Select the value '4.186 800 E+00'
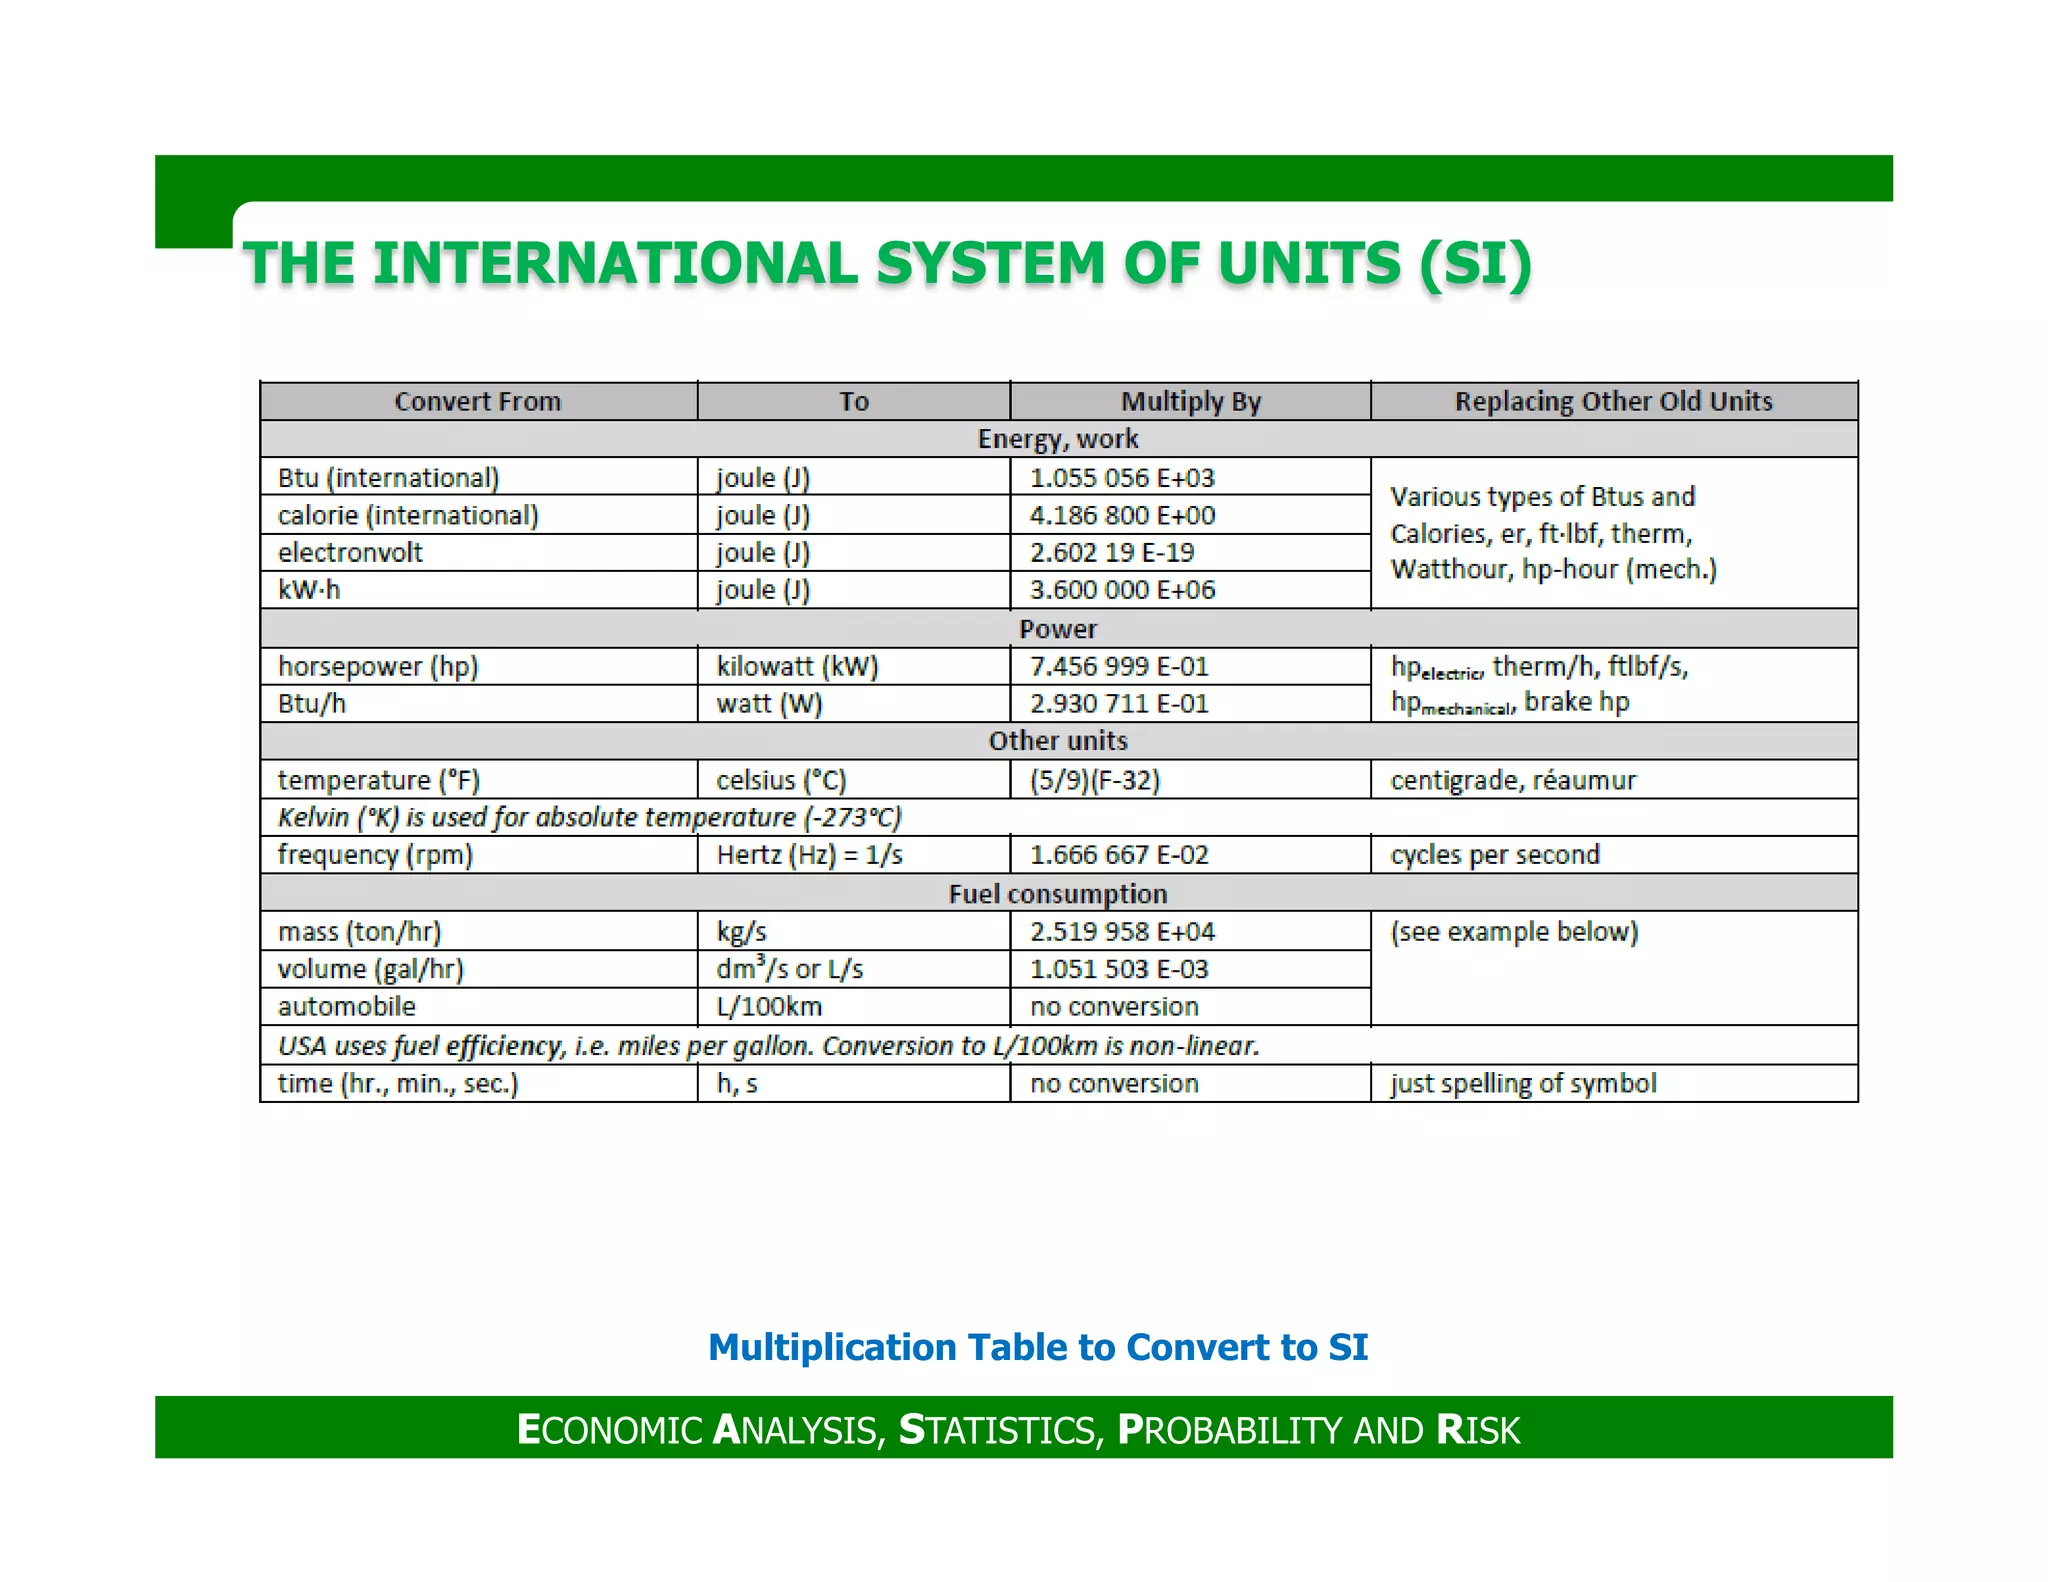2048x1582 pixels. coord(1122,515)
